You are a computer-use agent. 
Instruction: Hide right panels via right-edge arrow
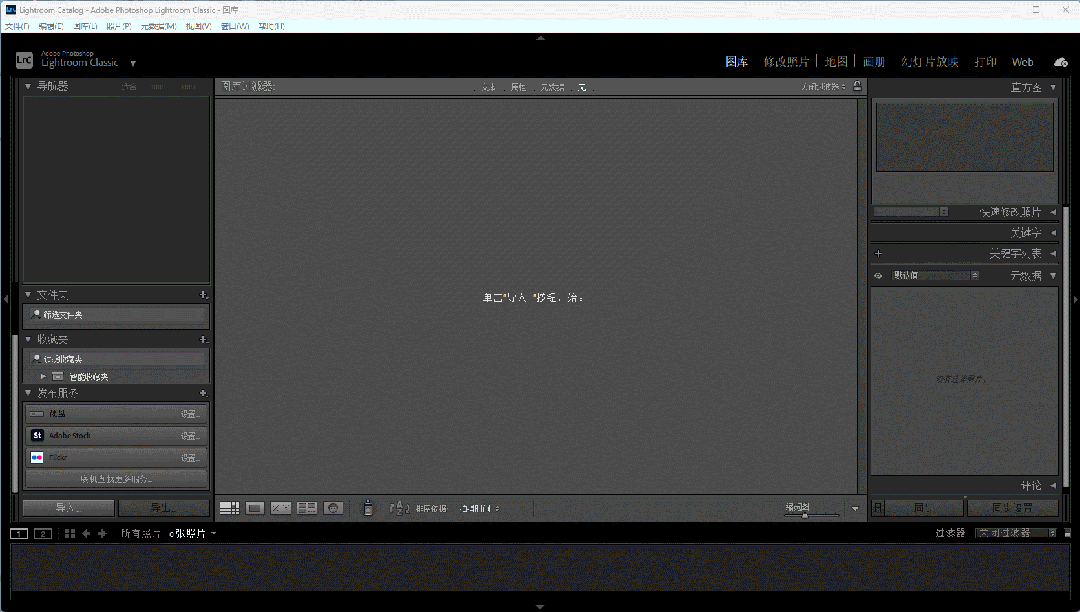(1075, 299)
